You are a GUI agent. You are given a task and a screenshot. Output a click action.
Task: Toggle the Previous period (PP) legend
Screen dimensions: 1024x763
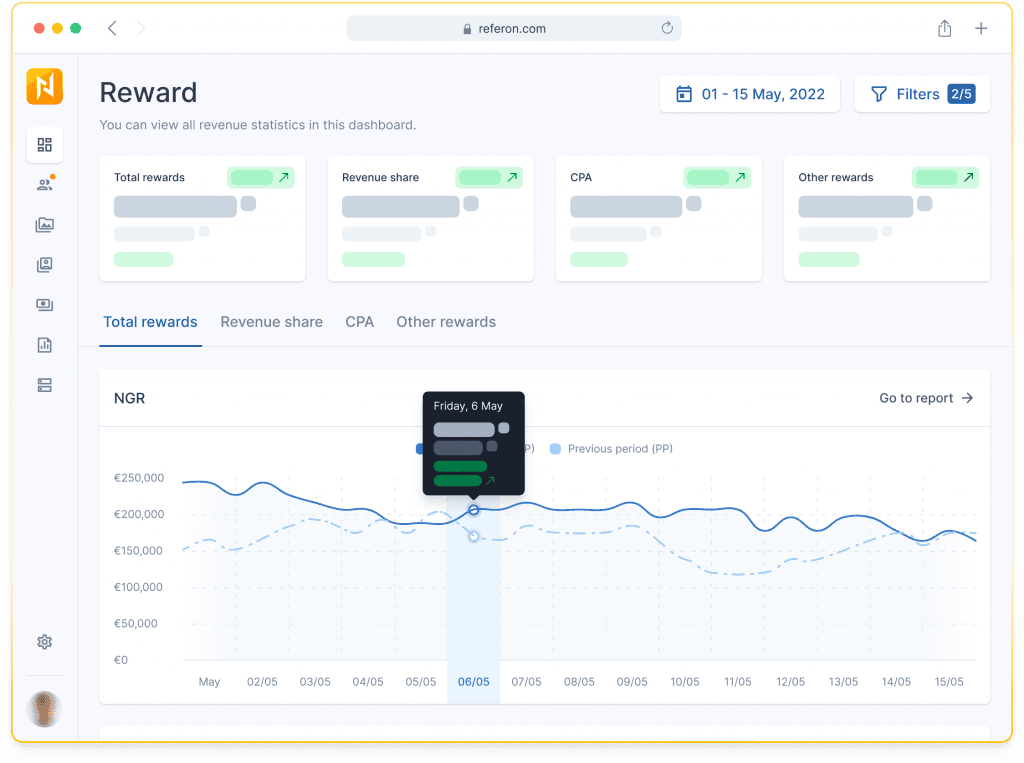pos(611,449)
